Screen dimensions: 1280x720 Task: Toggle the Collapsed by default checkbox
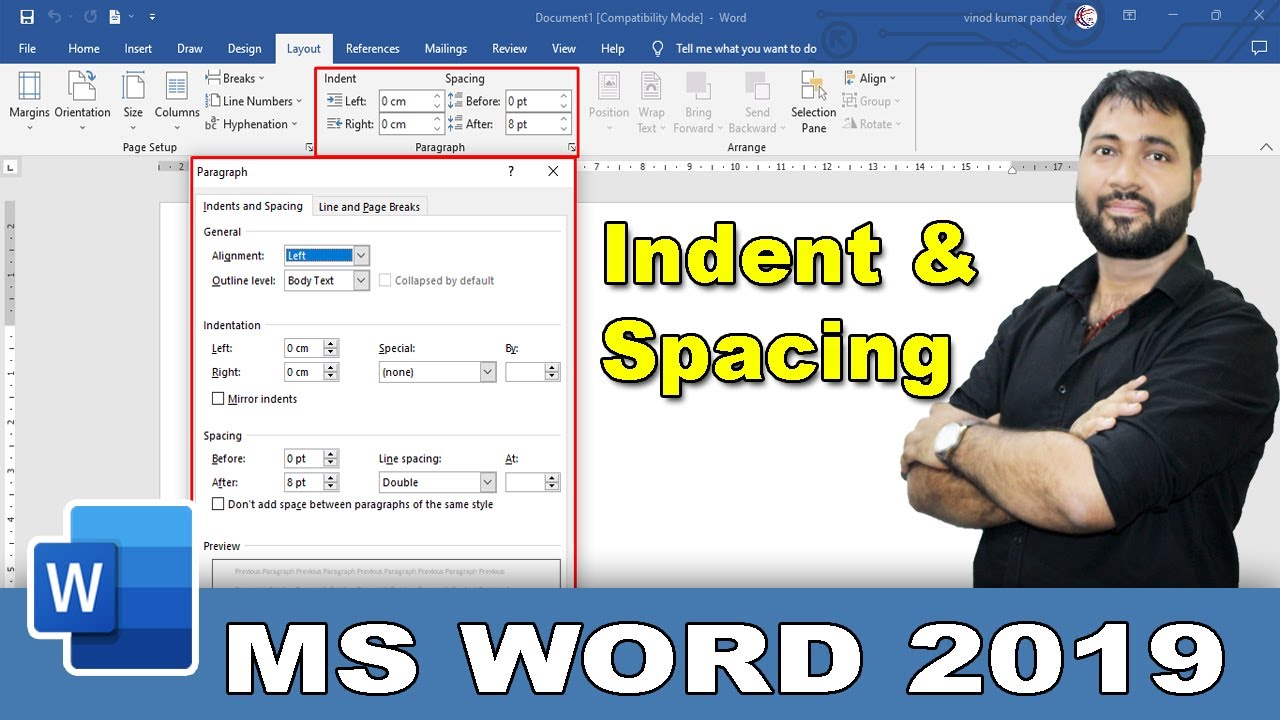coord(385,281)
